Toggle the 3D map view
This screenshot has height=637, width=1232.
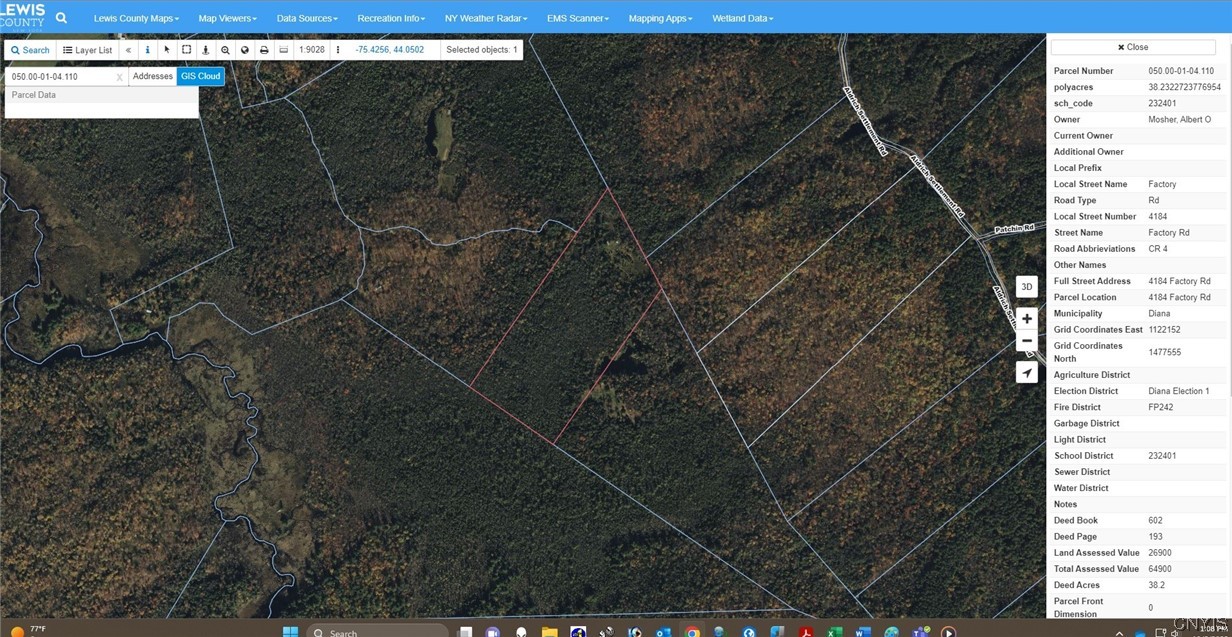pyautogui.click(x=1026, y=287)
